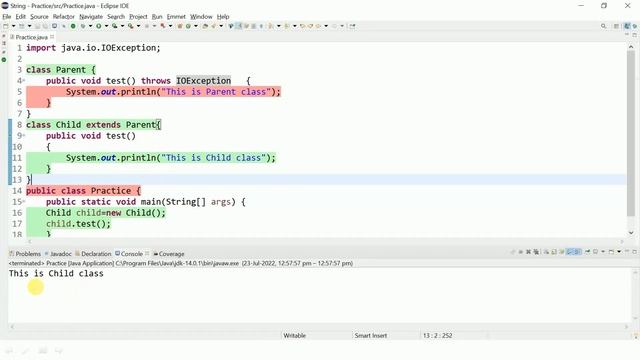Click the Debug bug toolbar icon
The height and width of the screenshot is (360, 640).
83,26
